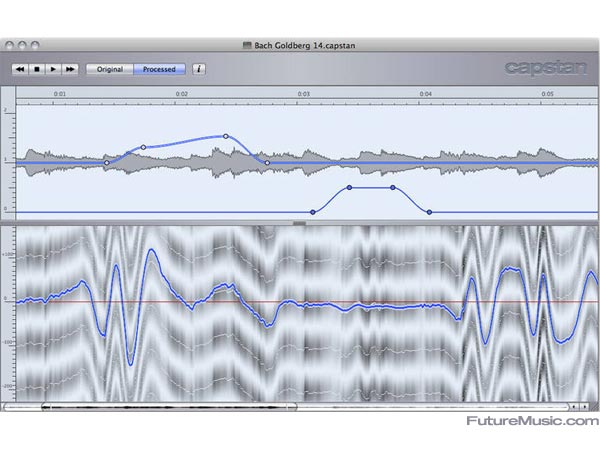Select the lower curve's left plateau node
Image resolution: width=600 pixels, height=450 pixels.
point(349,188)
